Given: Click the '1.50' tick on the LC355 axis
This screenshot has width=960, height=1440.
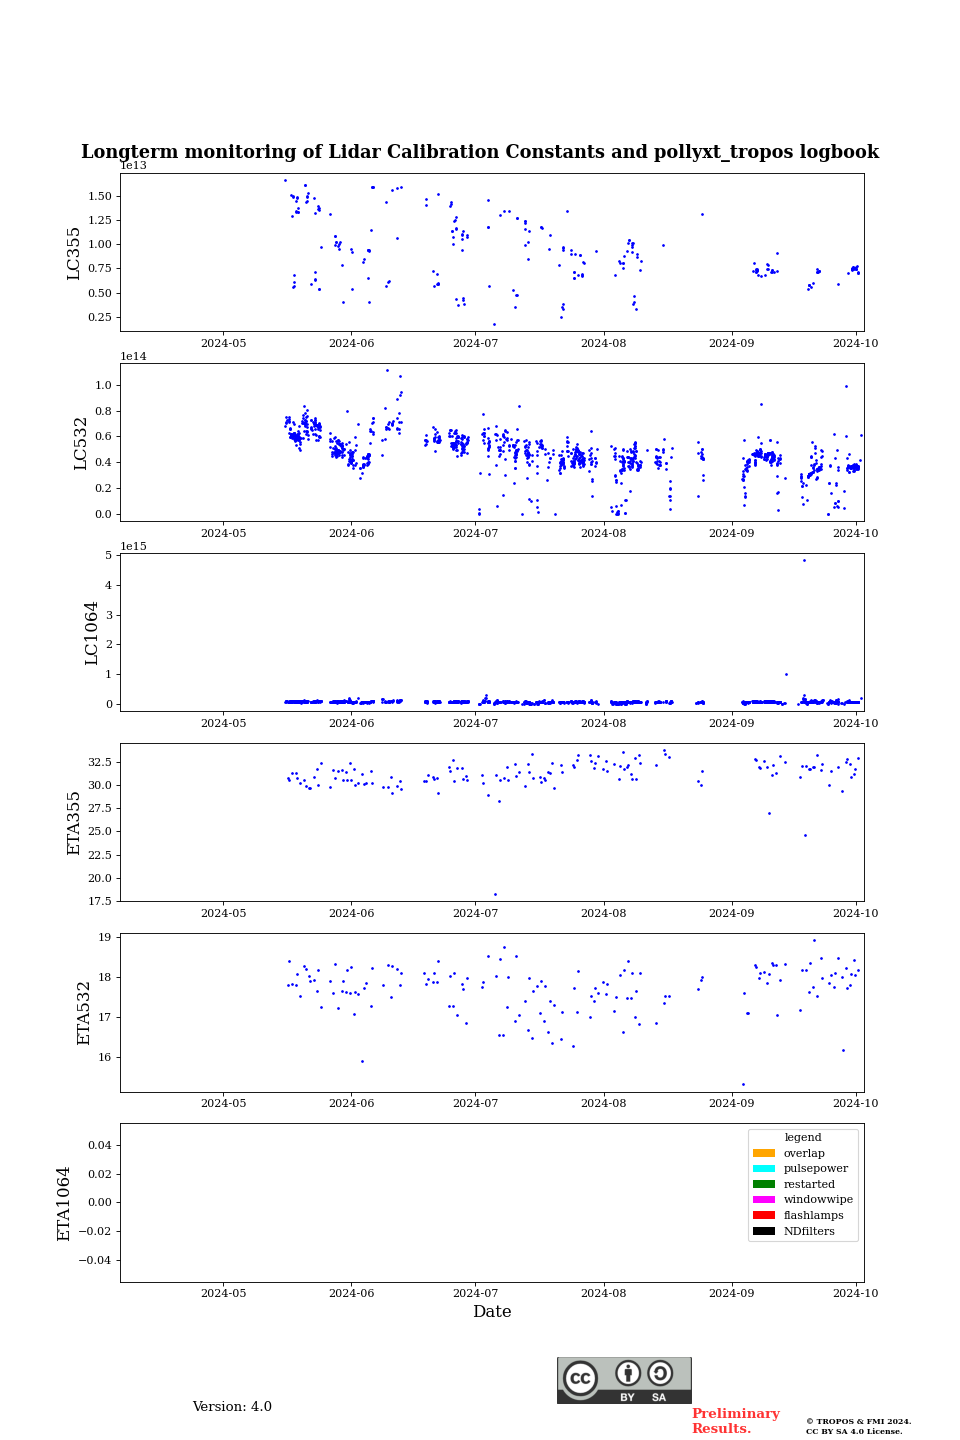Looking at the screenshot, I should (x=100, y=196).
